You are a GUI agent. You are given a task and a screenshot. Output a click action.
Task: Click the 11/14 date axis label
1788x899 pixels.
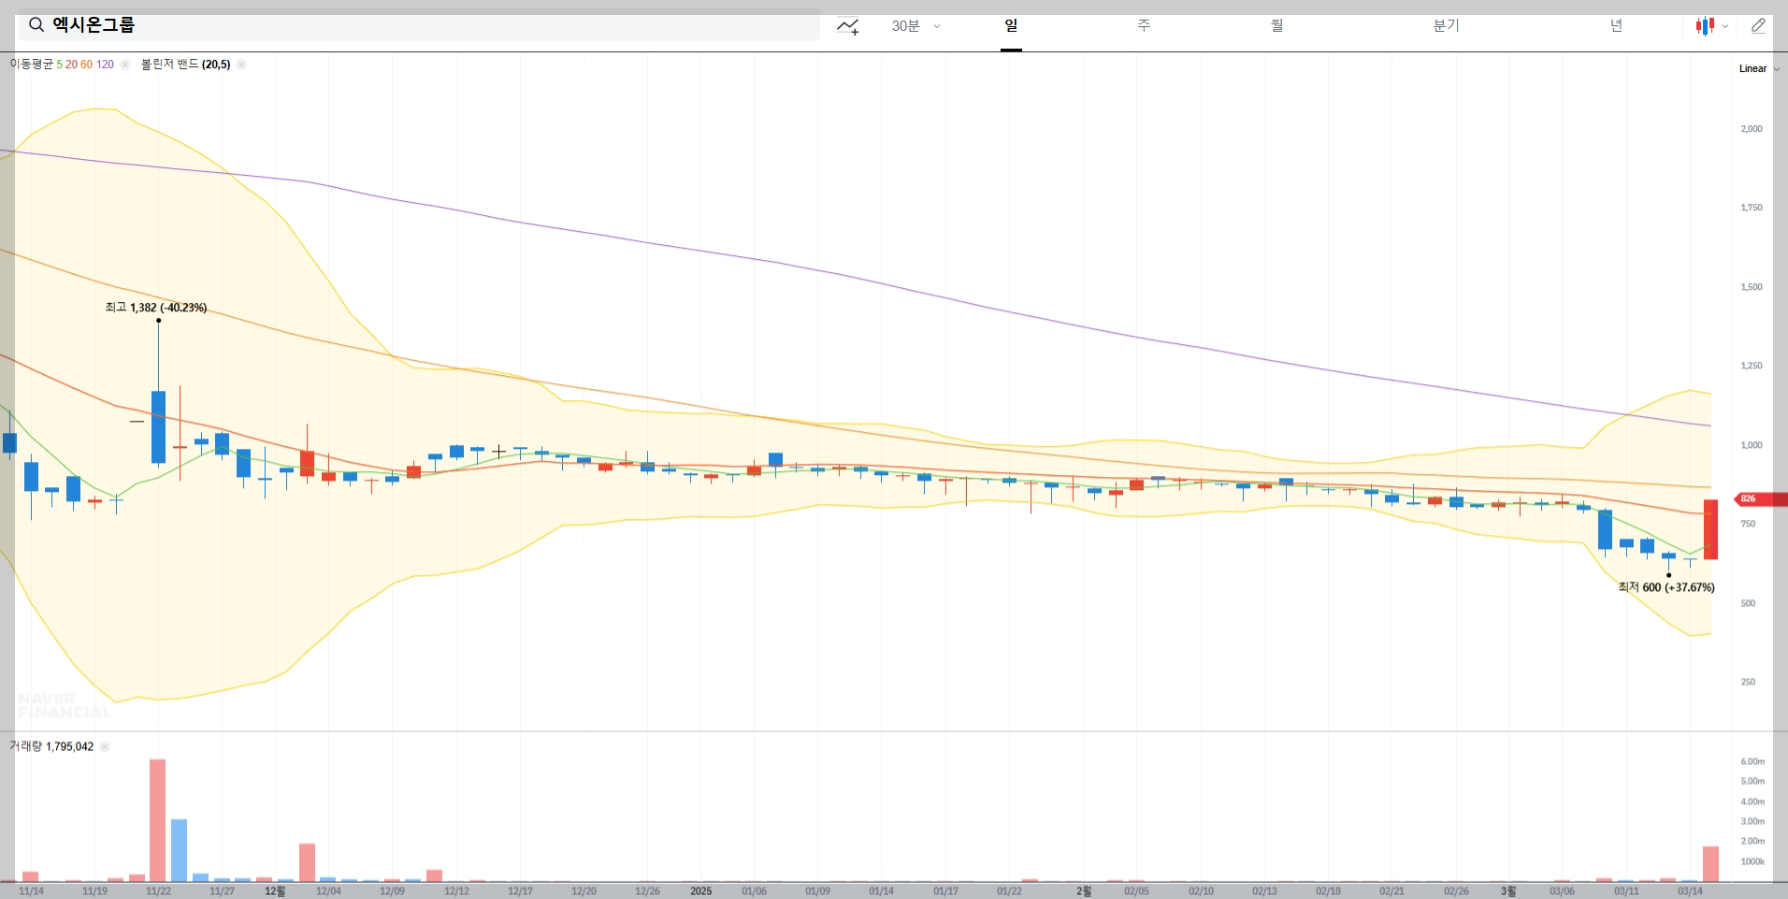point(31,891)
